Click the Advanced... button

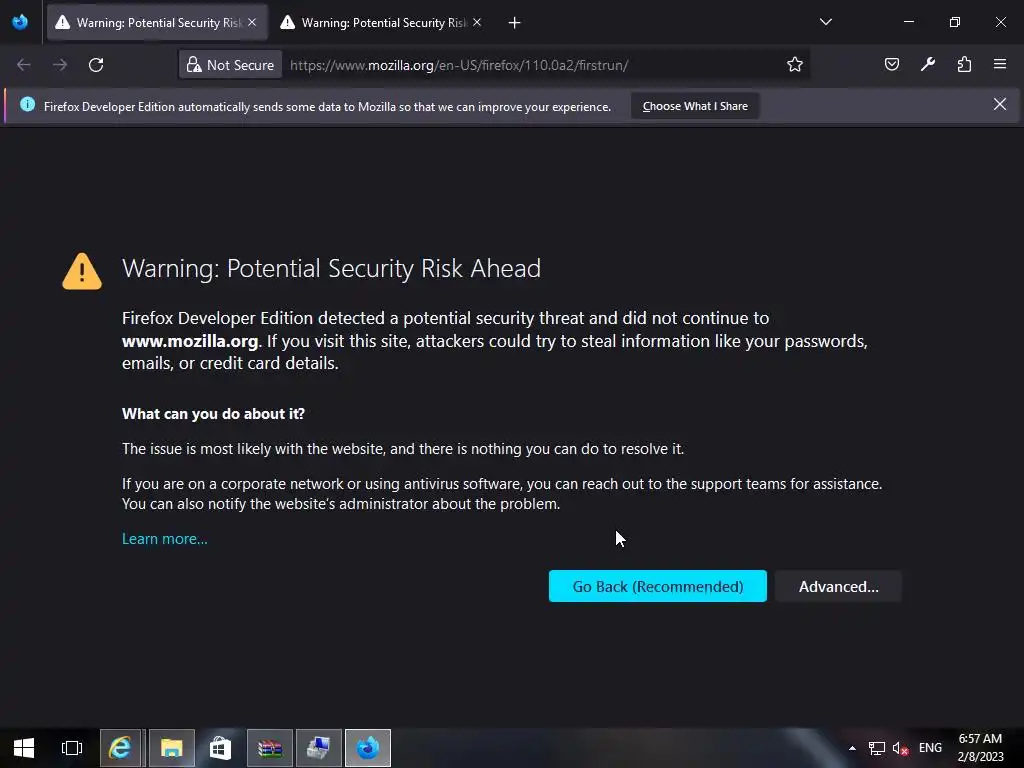[839, 586]
